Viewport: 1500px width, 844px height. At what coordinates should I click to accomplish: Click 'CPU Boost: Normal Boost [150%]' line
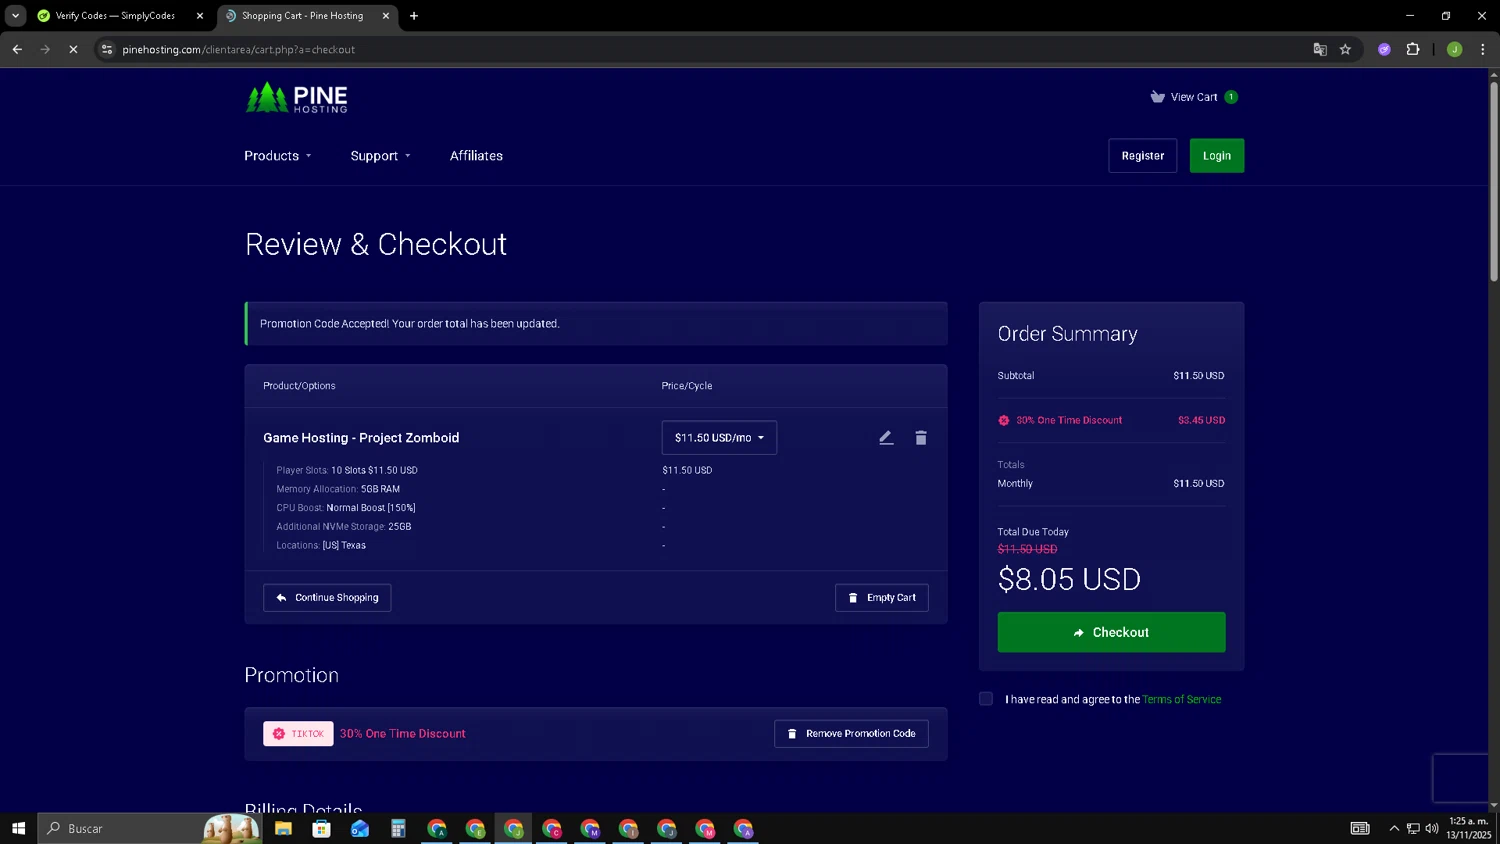click(346, 508)
